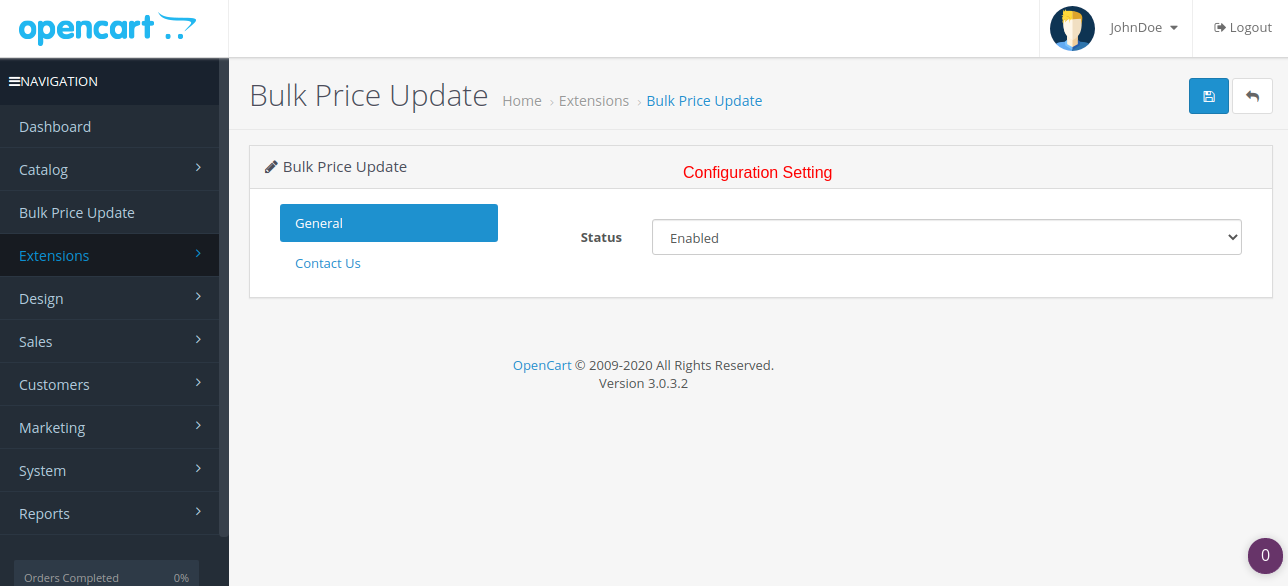Open the JohnDoe profile avatar
This screenshot has width=1288, height=586.
(1071, 28)
